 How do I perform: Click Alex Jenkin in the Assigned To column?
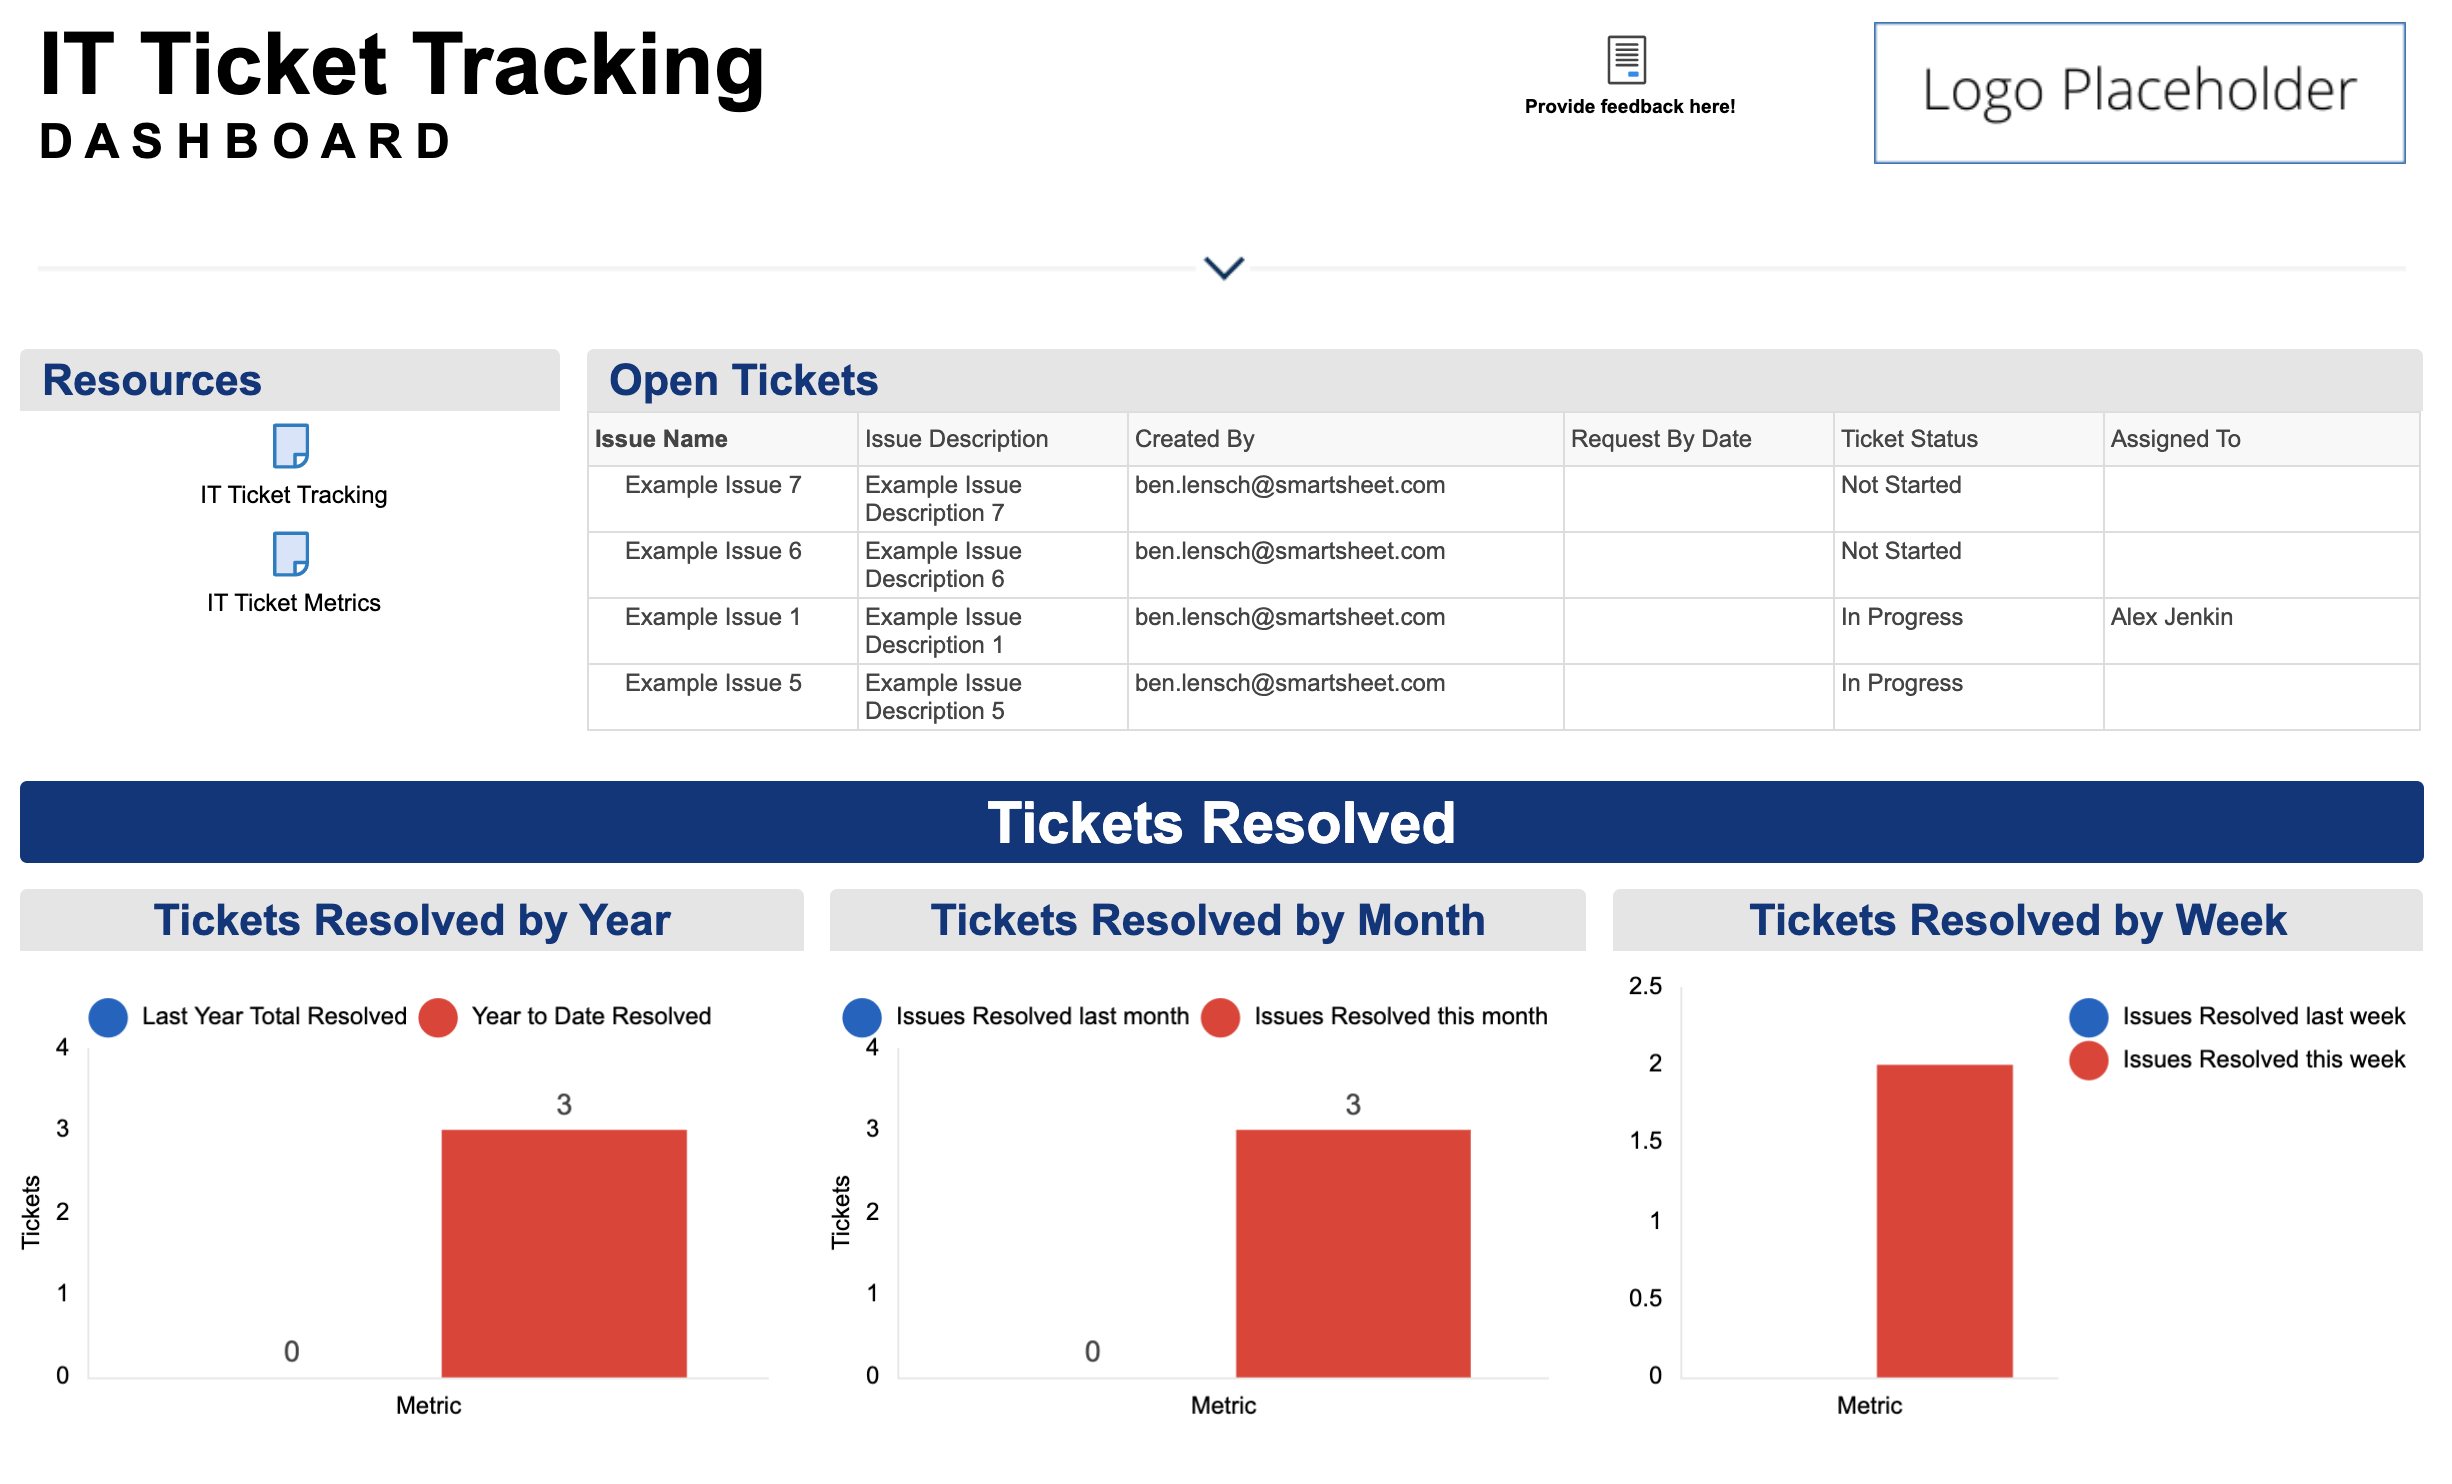pyautogui.click(x=2171, y=617)
